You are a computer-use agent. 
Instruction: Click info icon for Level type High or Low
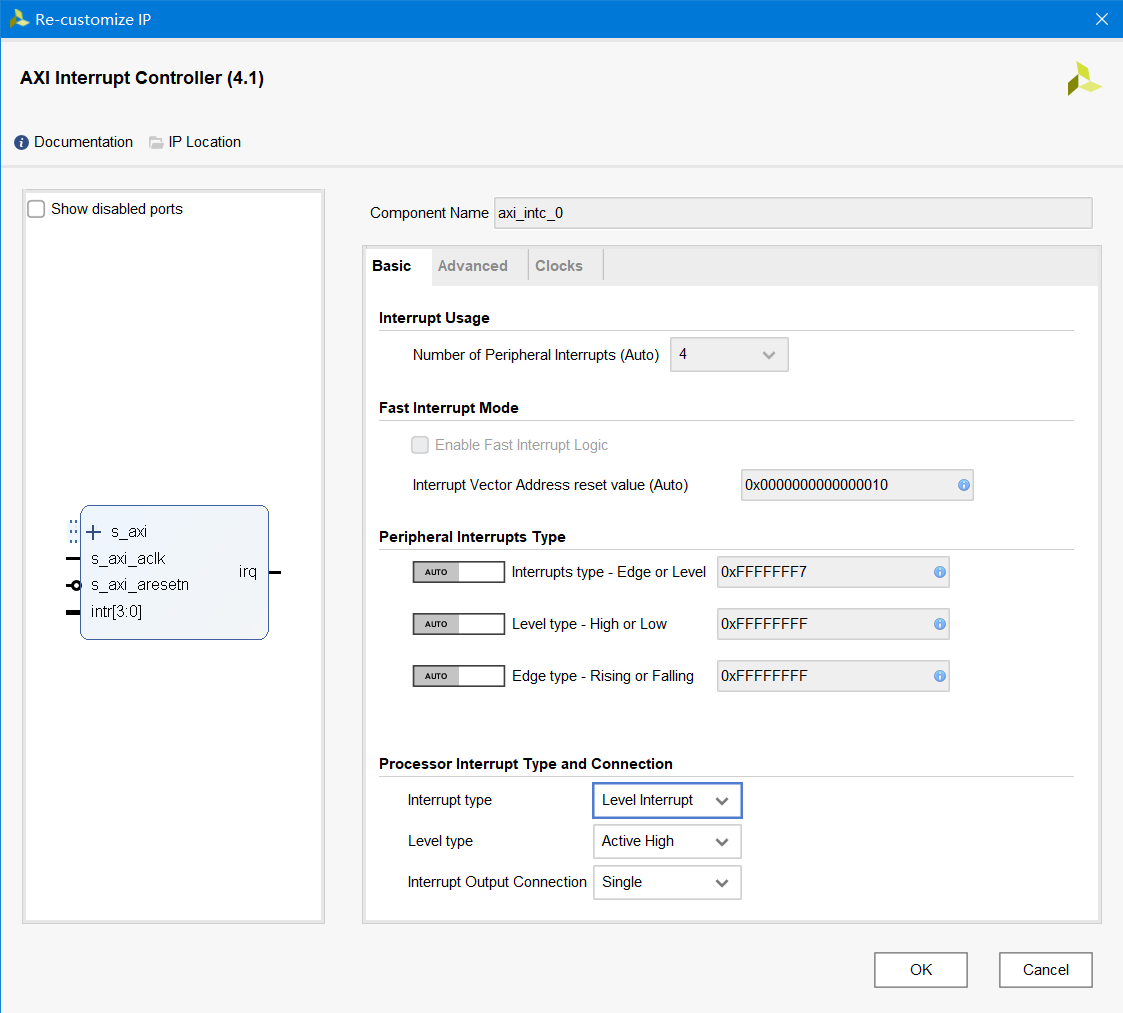coord(940,624)
